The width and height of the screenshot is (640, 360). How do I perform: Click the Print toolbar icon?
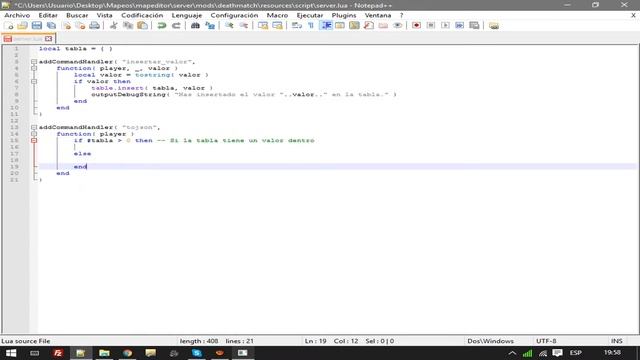tap(95, 26)
